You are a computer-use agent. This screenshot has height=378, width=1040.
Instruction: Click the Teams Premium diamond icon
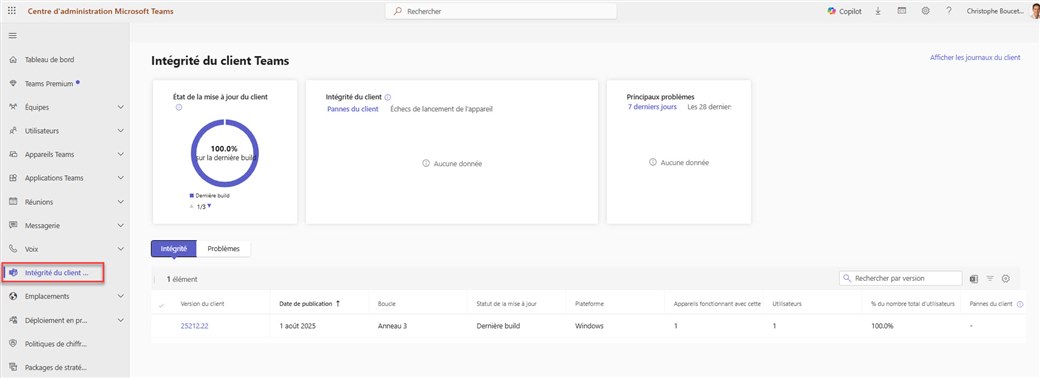[13, 84]
